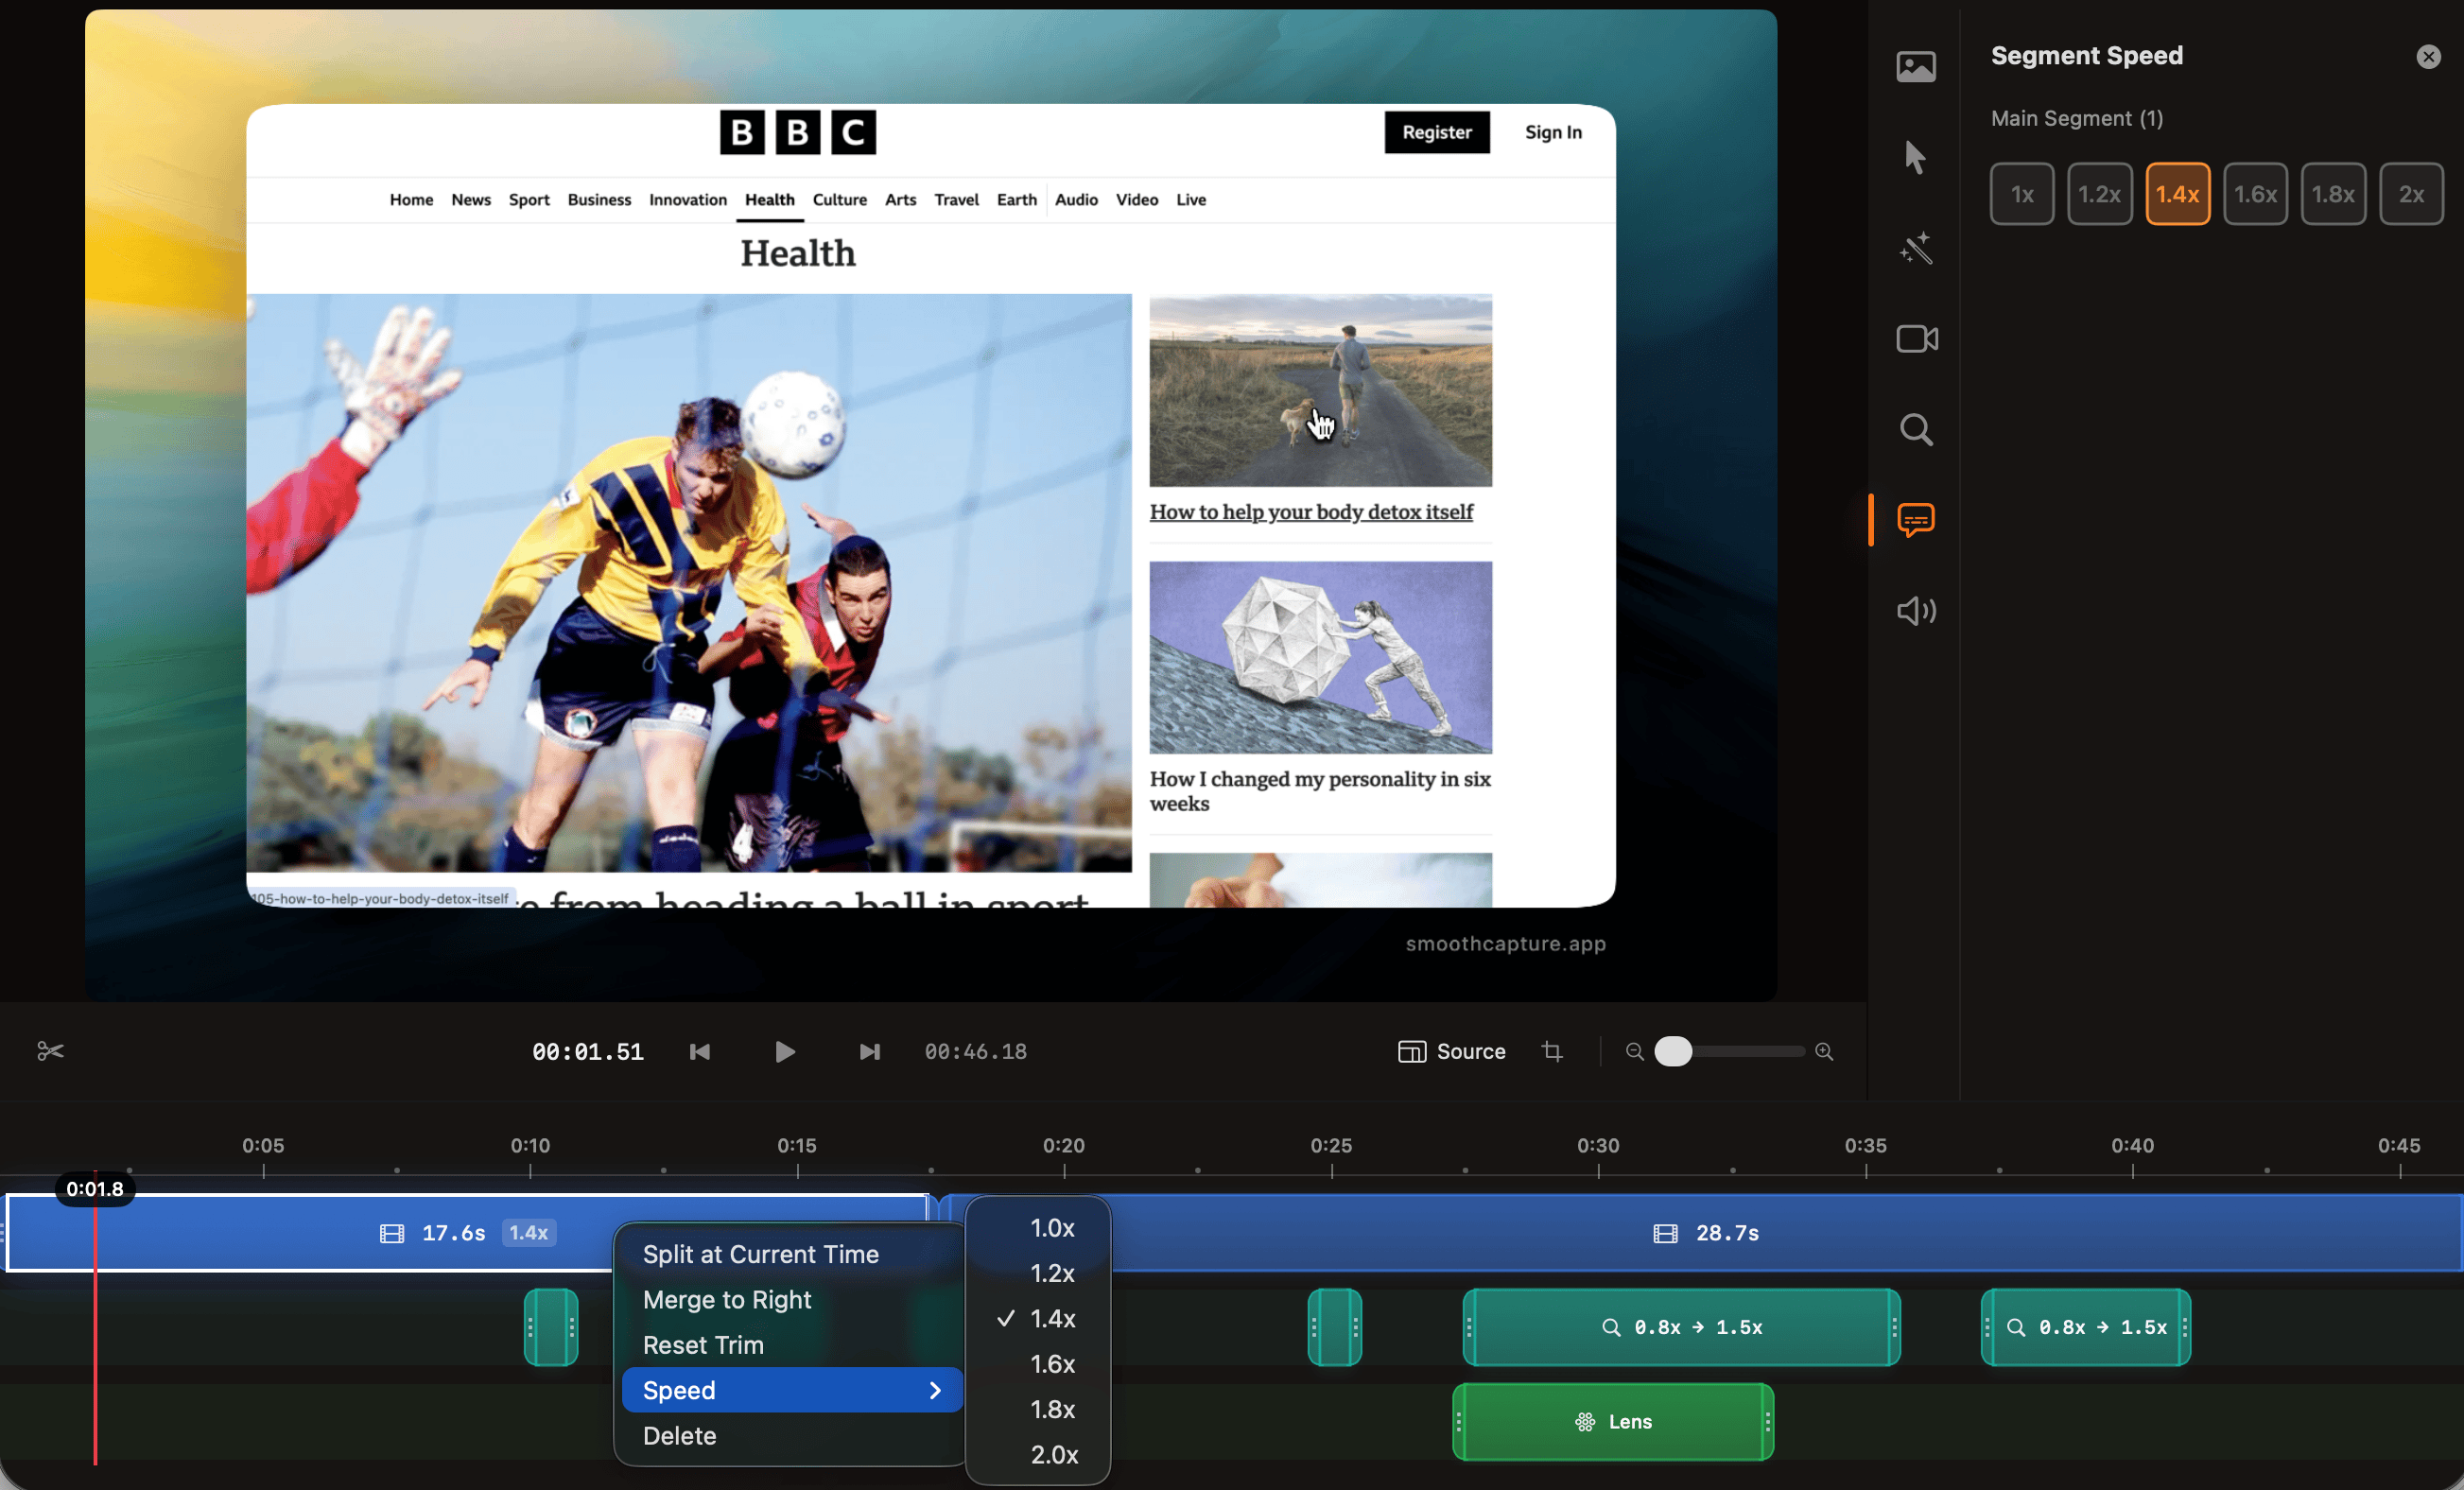Open the camera settings sidebar icon
This screenshot has height=1490, width=2464.
pyautogui.click(x=1915, y=339)
